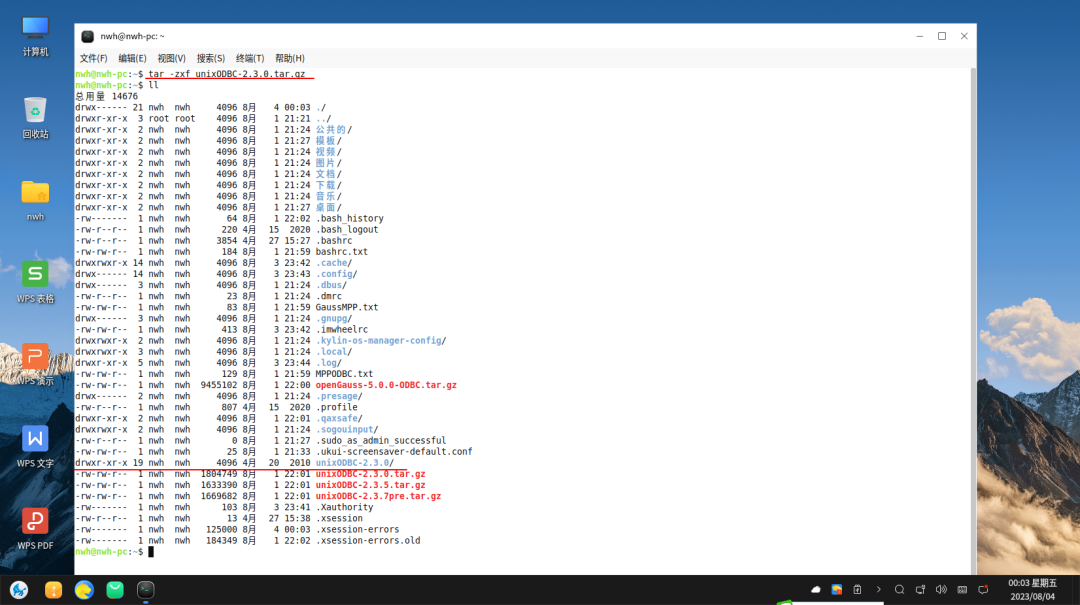1080x605 pixels.
Task: Click the unixODBC-2.3.0.tar.gz filename
Action: (371, 474)
